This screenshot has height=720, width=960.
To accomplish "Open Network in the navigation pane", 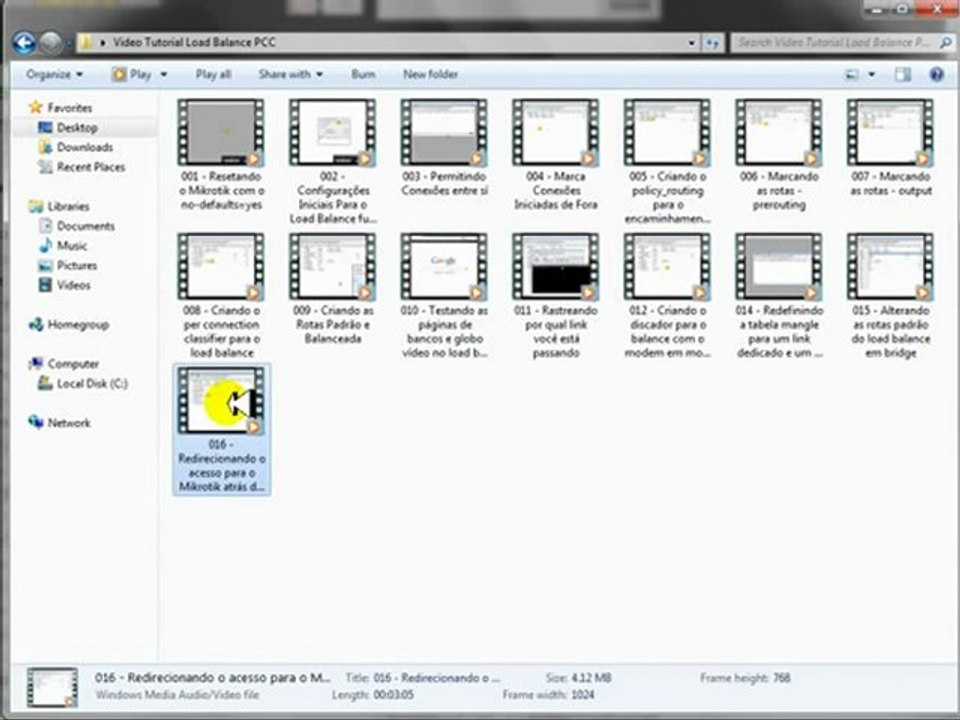I will pos(69,422).
